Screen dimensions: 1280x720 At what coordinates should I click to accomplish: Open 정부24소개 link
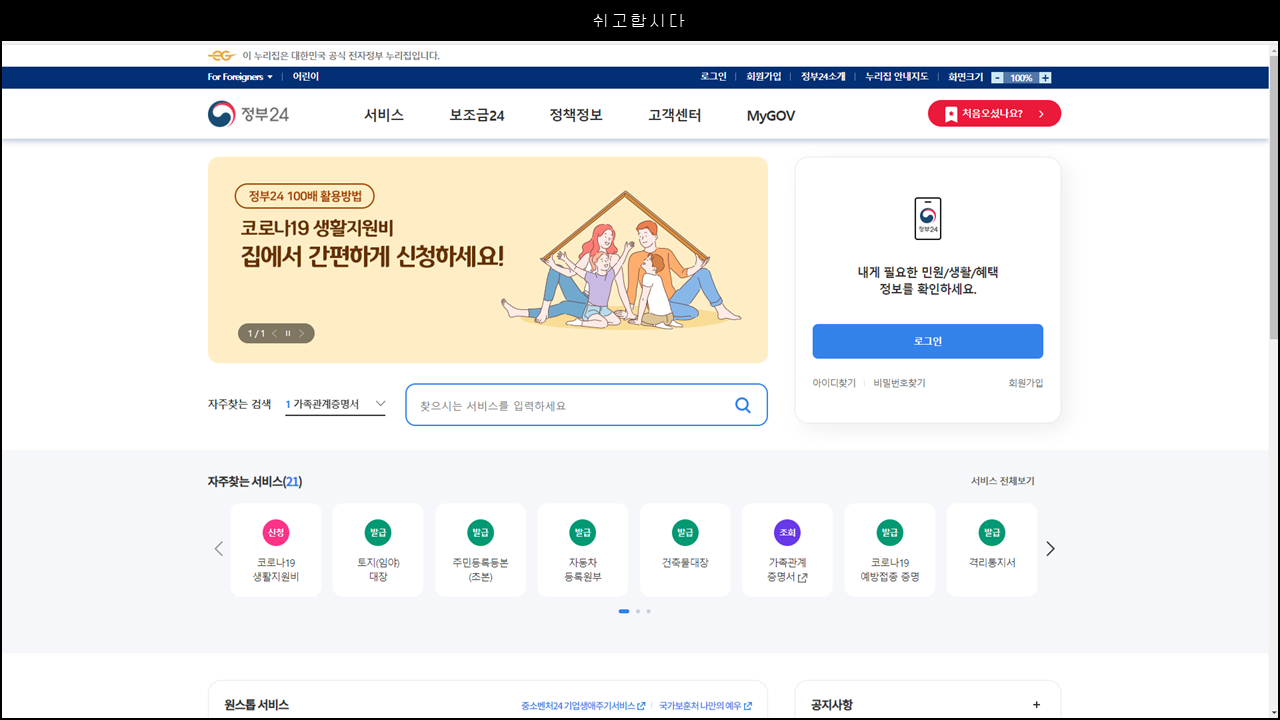tap(823, 77)
